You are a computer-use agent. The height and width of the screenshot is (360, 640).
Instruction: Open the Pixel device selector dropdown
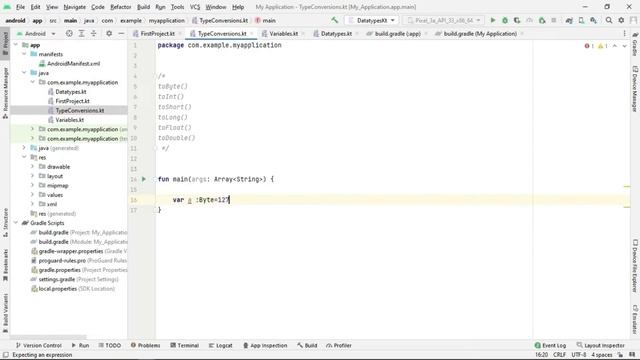coord(444,20)
